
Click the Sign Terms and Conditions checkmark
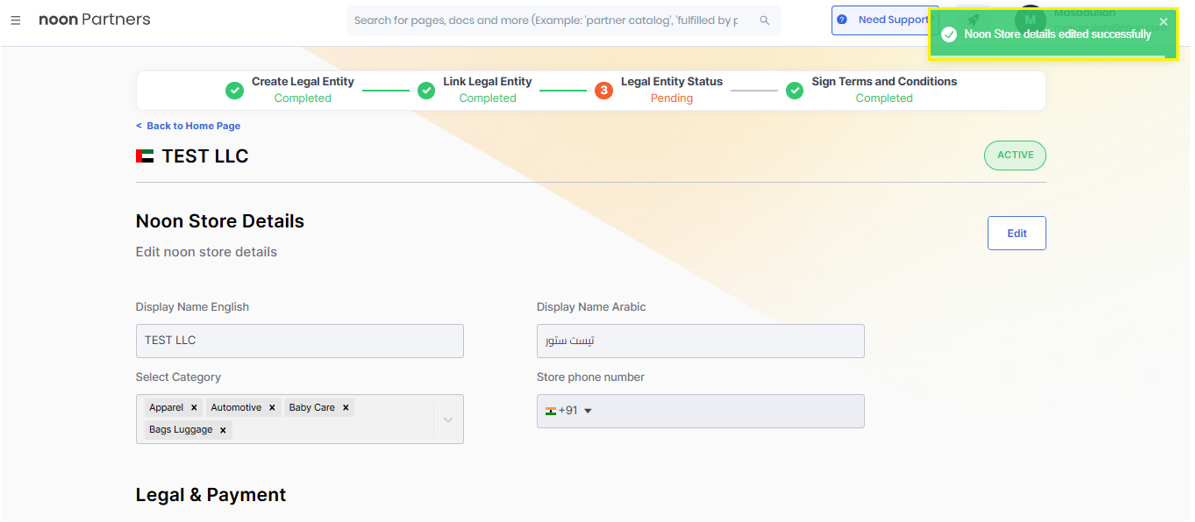794,91
